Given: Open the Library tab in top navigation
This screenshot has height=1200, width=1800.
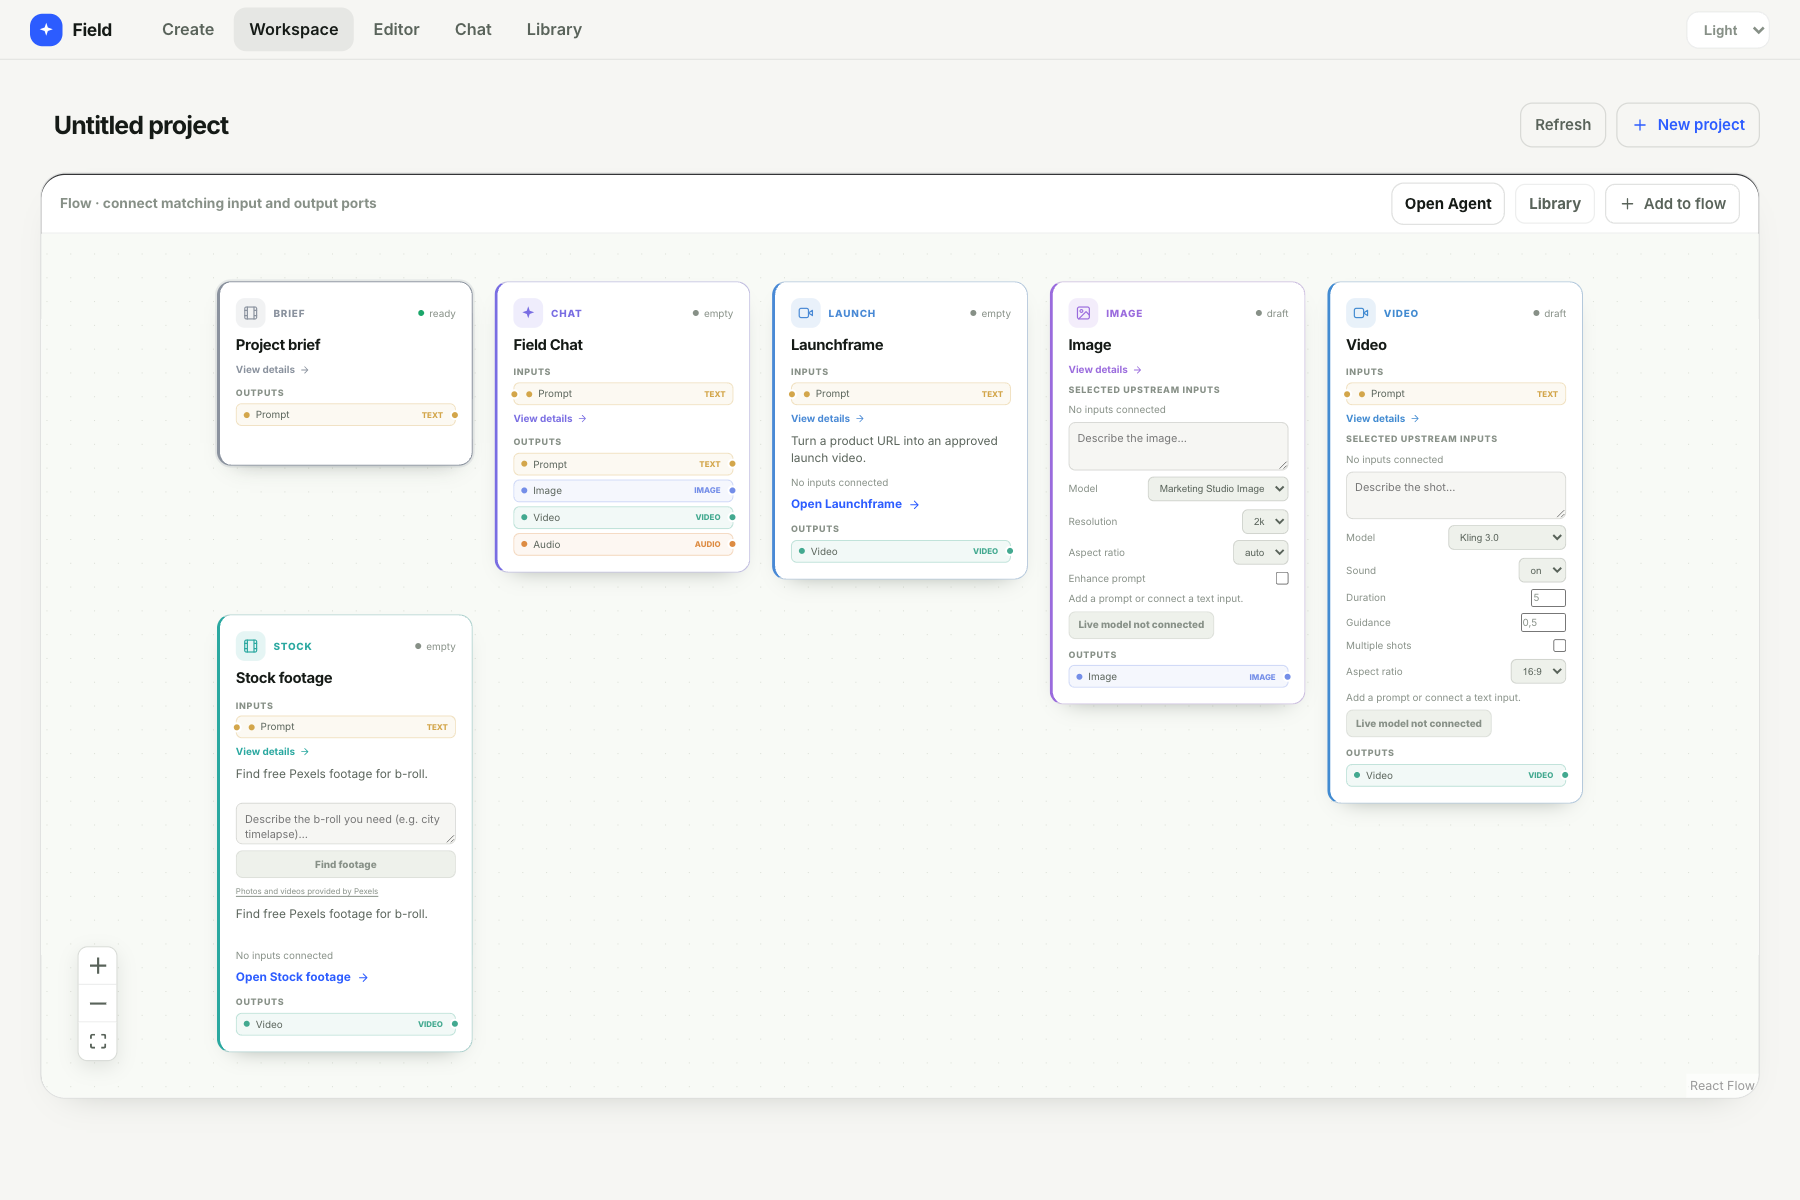Looking at the screenshot, I should coord(554,30).
